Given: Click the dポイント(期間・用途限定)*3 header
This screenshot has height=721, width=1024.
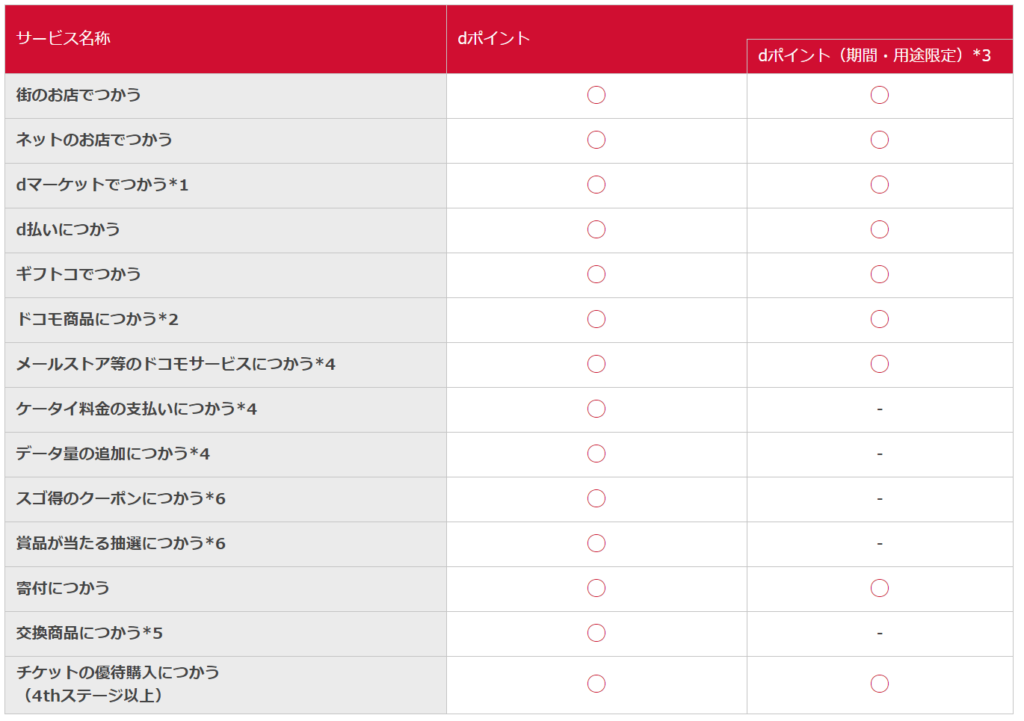Looking at the screenshot, I should pyautogui.click(x=874, y=56).
